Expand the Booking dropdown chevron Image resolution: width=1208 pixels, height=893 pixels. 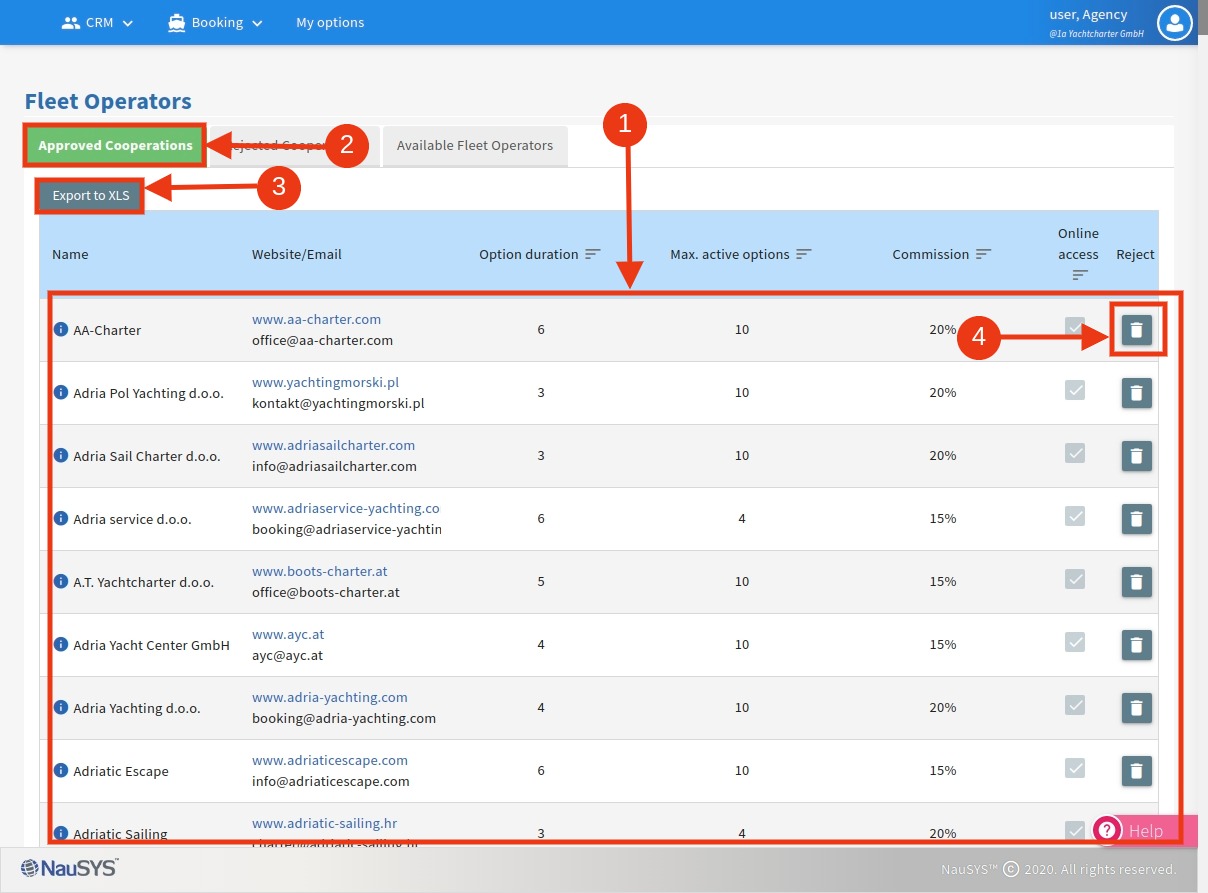point(257,23)
